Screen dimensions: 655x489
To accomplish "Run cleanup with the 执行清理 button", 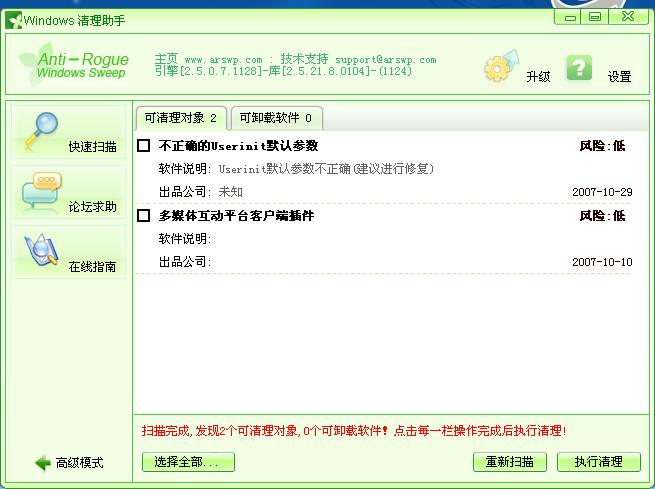I will (x=597, y=462).
